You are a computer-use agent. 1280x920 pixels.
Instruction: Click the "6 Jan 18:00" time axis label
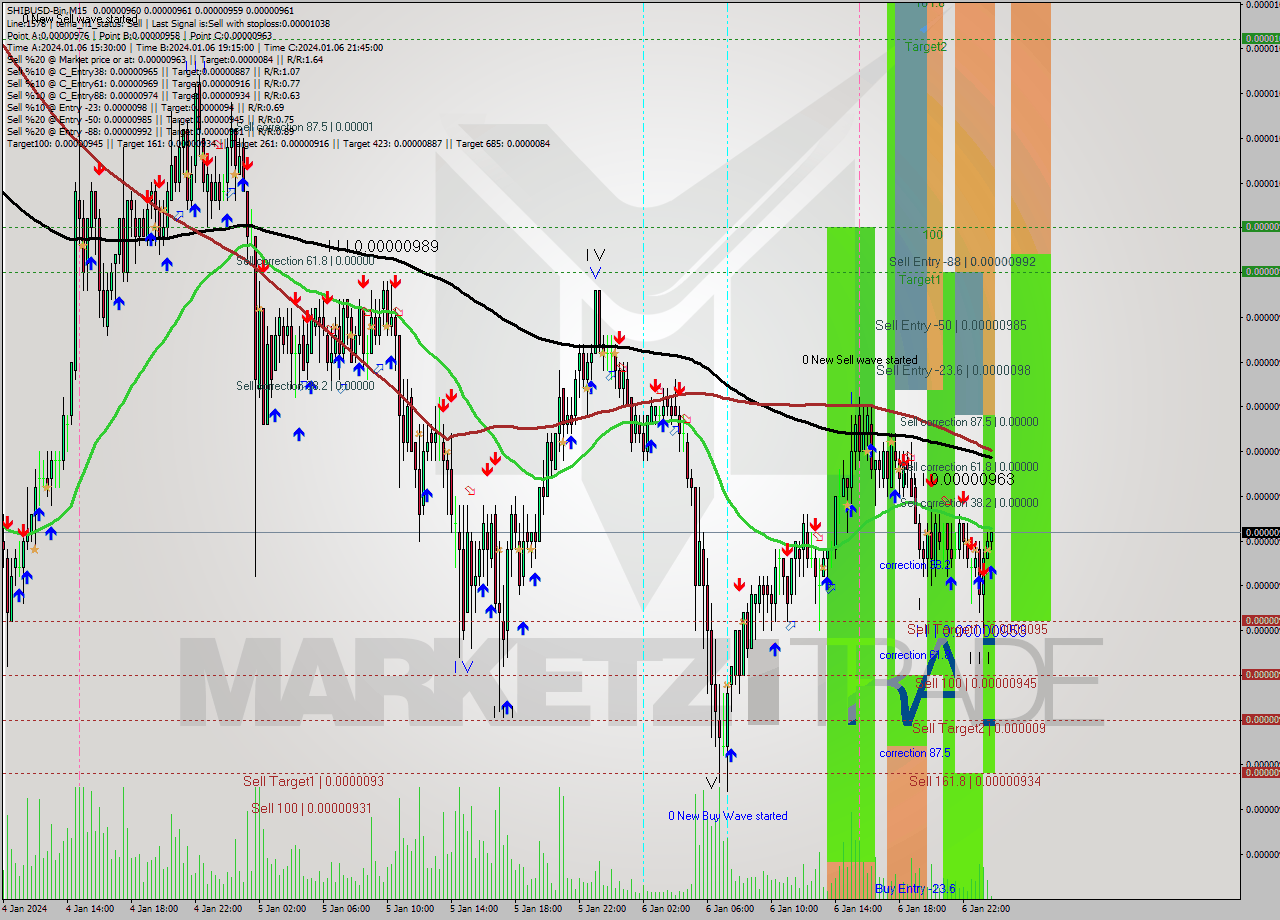point(920,909)
